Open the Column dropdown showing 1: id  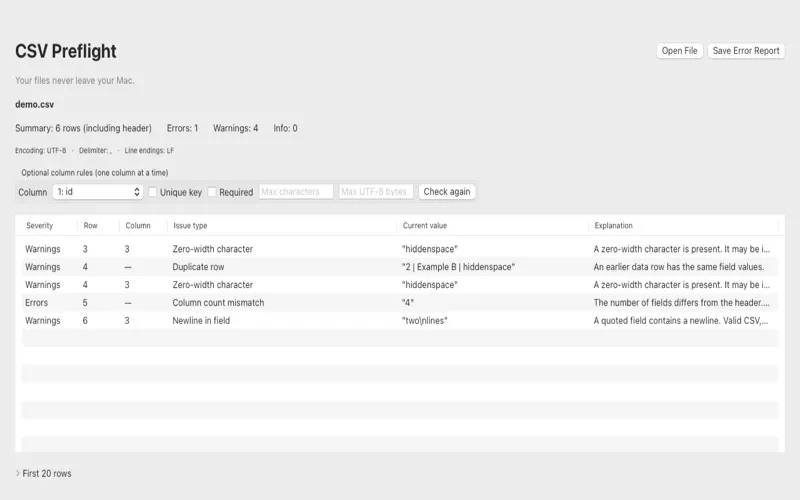coord(97,192)
